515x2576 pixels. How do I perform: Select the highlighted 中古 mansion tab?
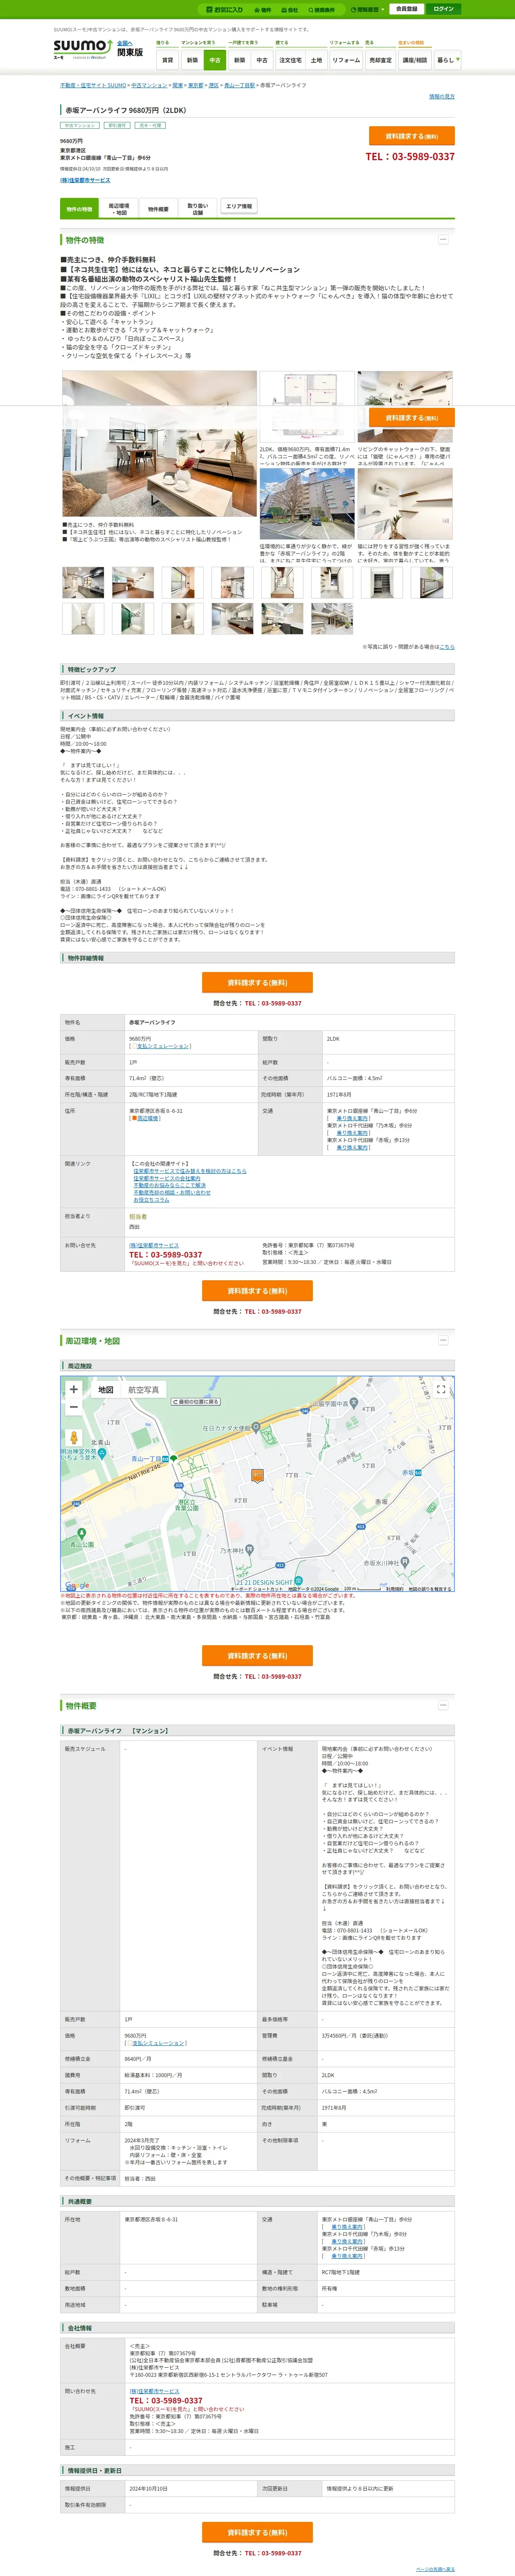[215, 60]
